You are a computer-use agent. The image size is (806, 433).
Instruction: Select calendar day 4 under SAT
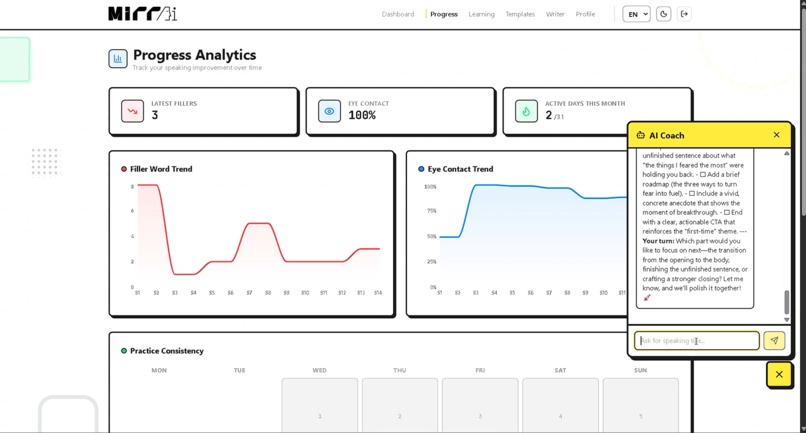point(560,405)
